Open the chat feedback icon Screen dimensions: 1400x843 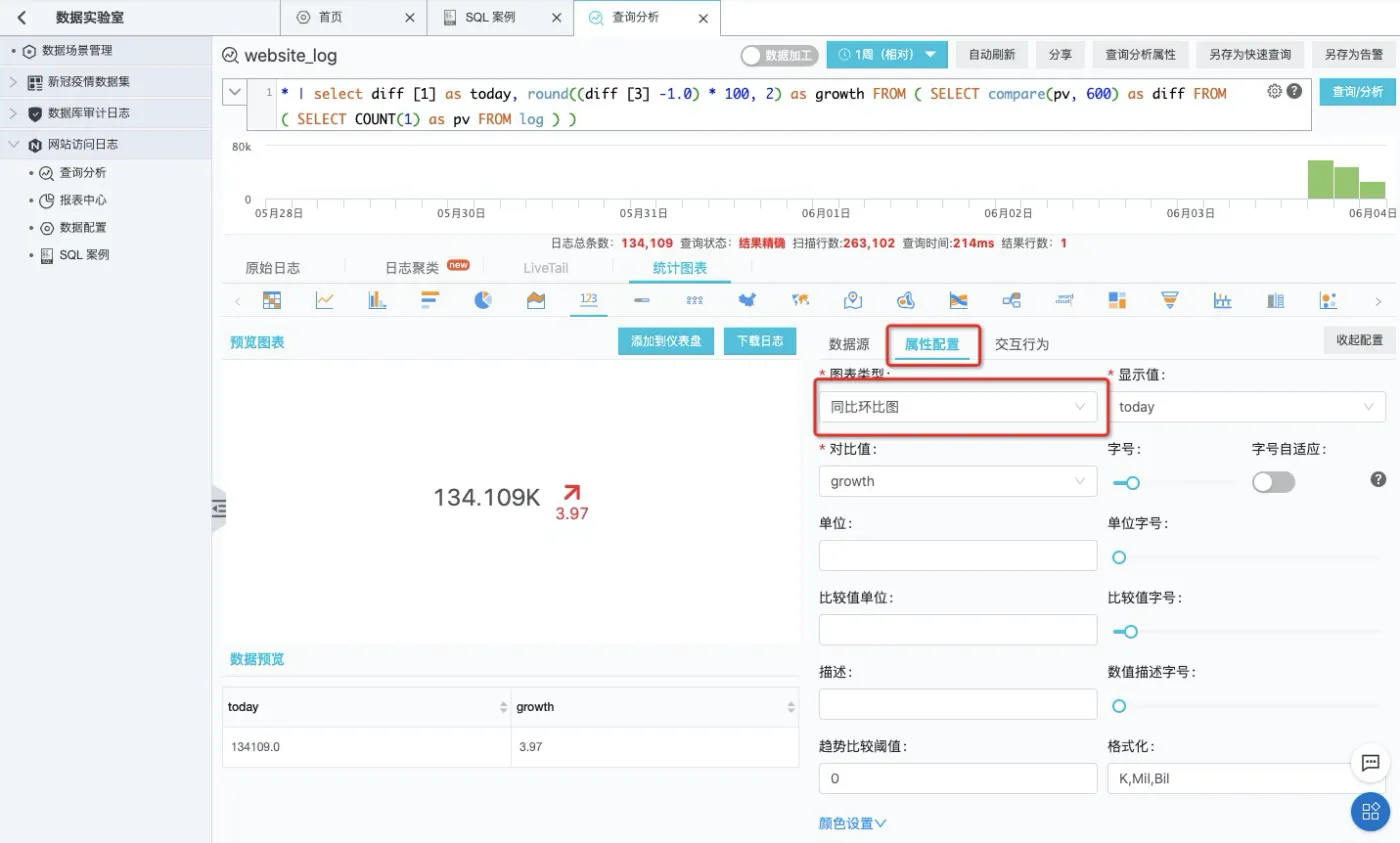point(1370,764)
